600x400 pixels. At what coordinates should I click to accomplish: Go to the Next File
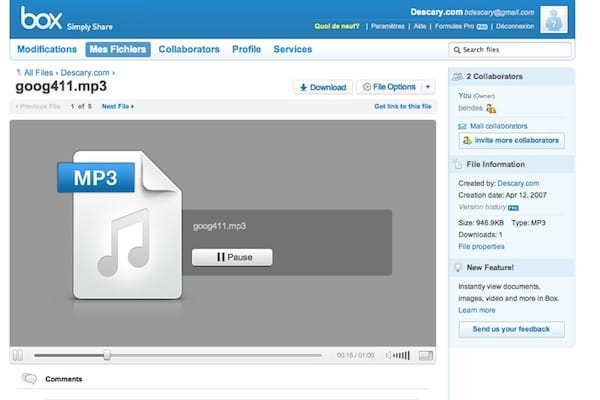point(117,106)
